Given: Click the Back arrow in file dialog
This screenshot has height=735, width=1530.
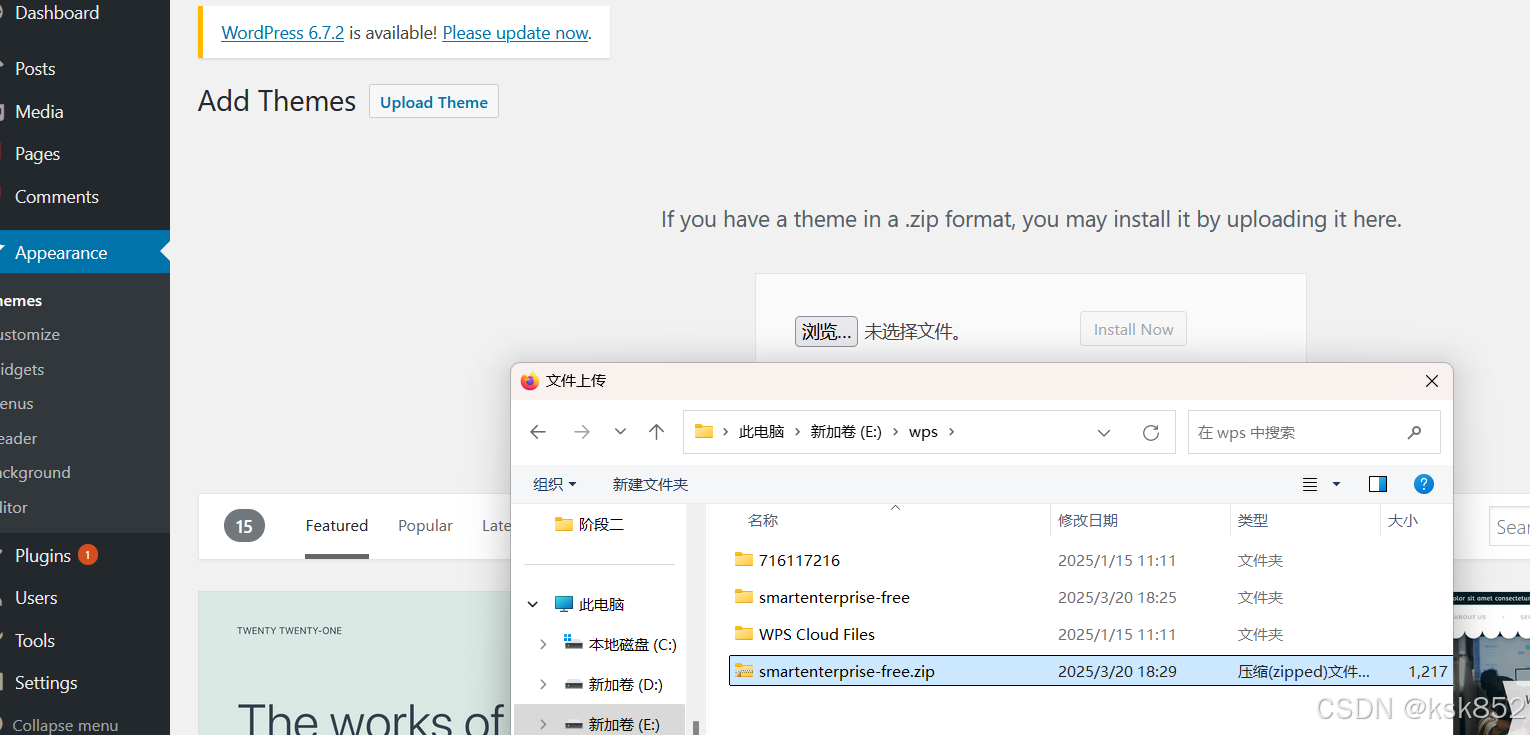Looking at the screenshot, I should tap(538, 432).
